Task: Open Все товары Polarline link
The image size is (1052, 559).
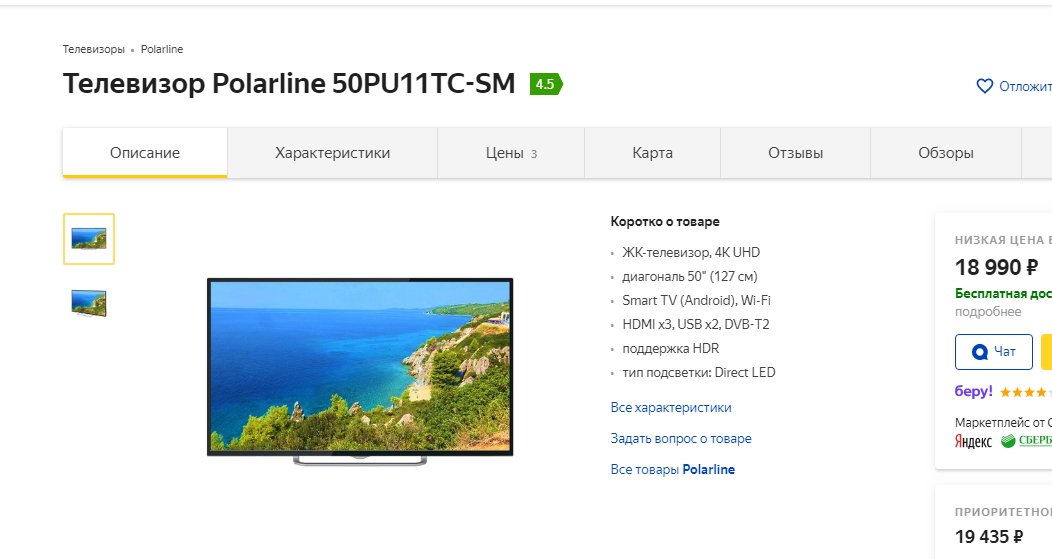Action: coord(673,469)
